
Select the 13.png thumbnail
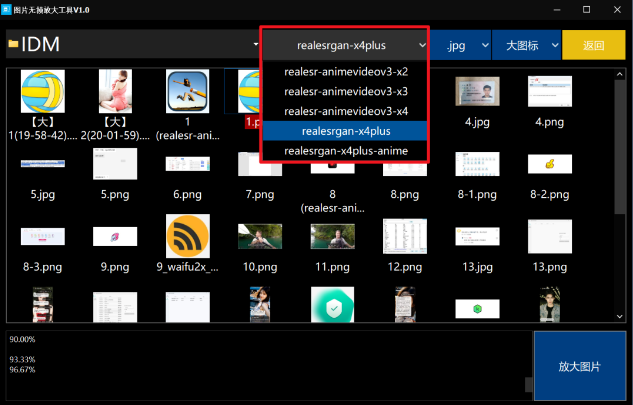click(x=550, y=236)
